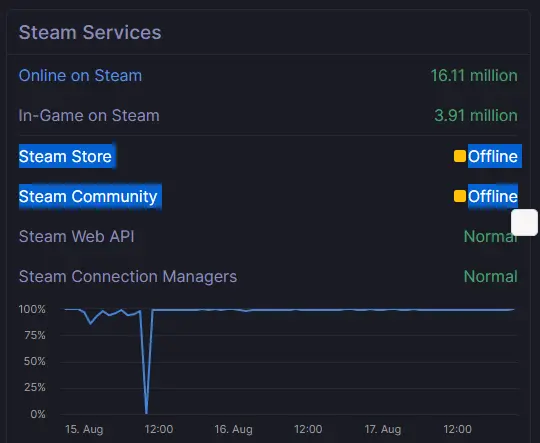Image resolution: width=540 pixels, height=443 pixels.
Task: Click the 0% y-axis label
Action: click(38, 414)
